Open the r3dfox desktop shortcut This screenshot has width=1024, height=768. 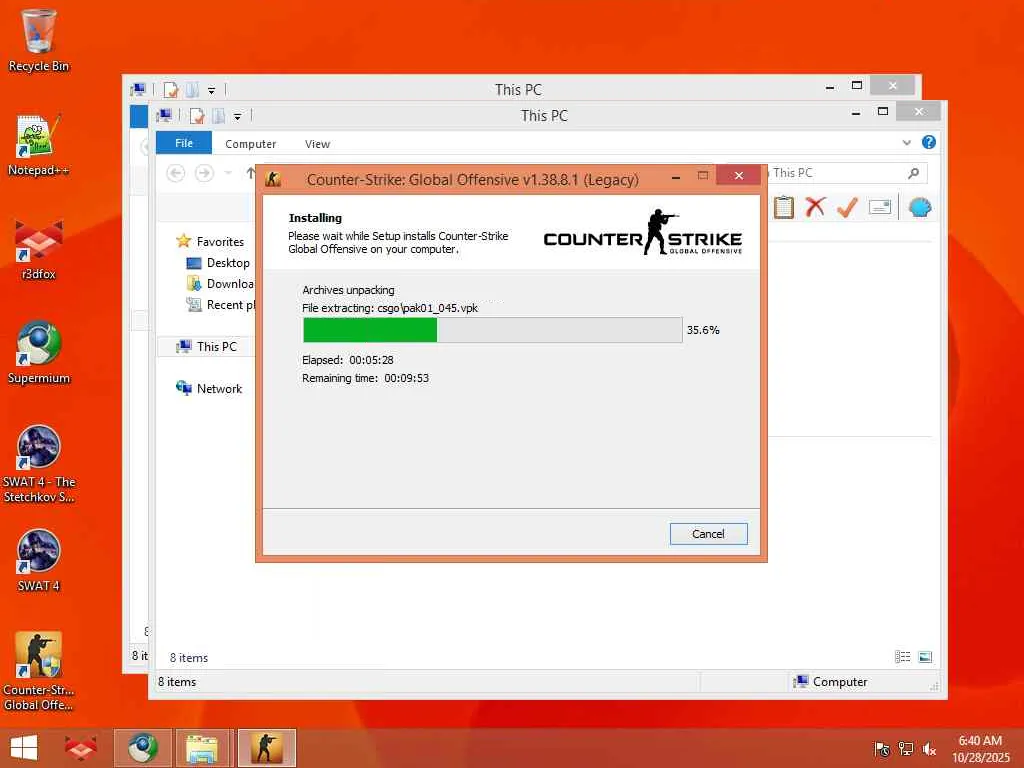(x=39, y=249)
